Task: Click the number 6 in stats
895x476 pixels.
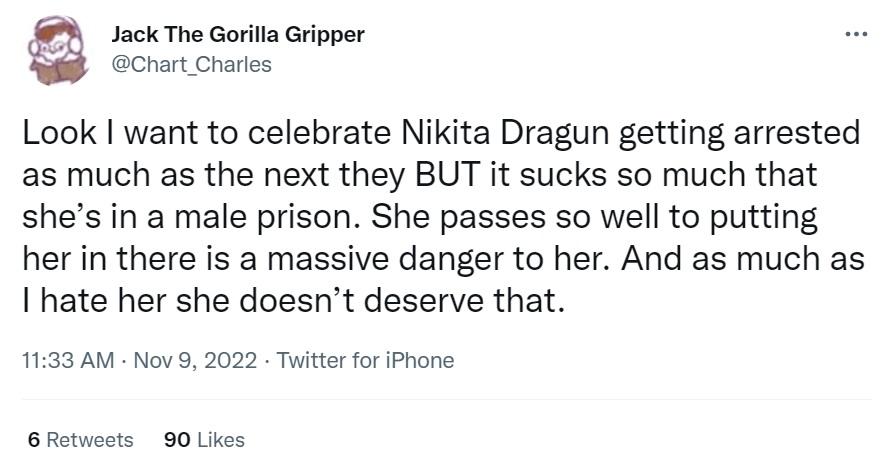Action: [x=34, y=439]
